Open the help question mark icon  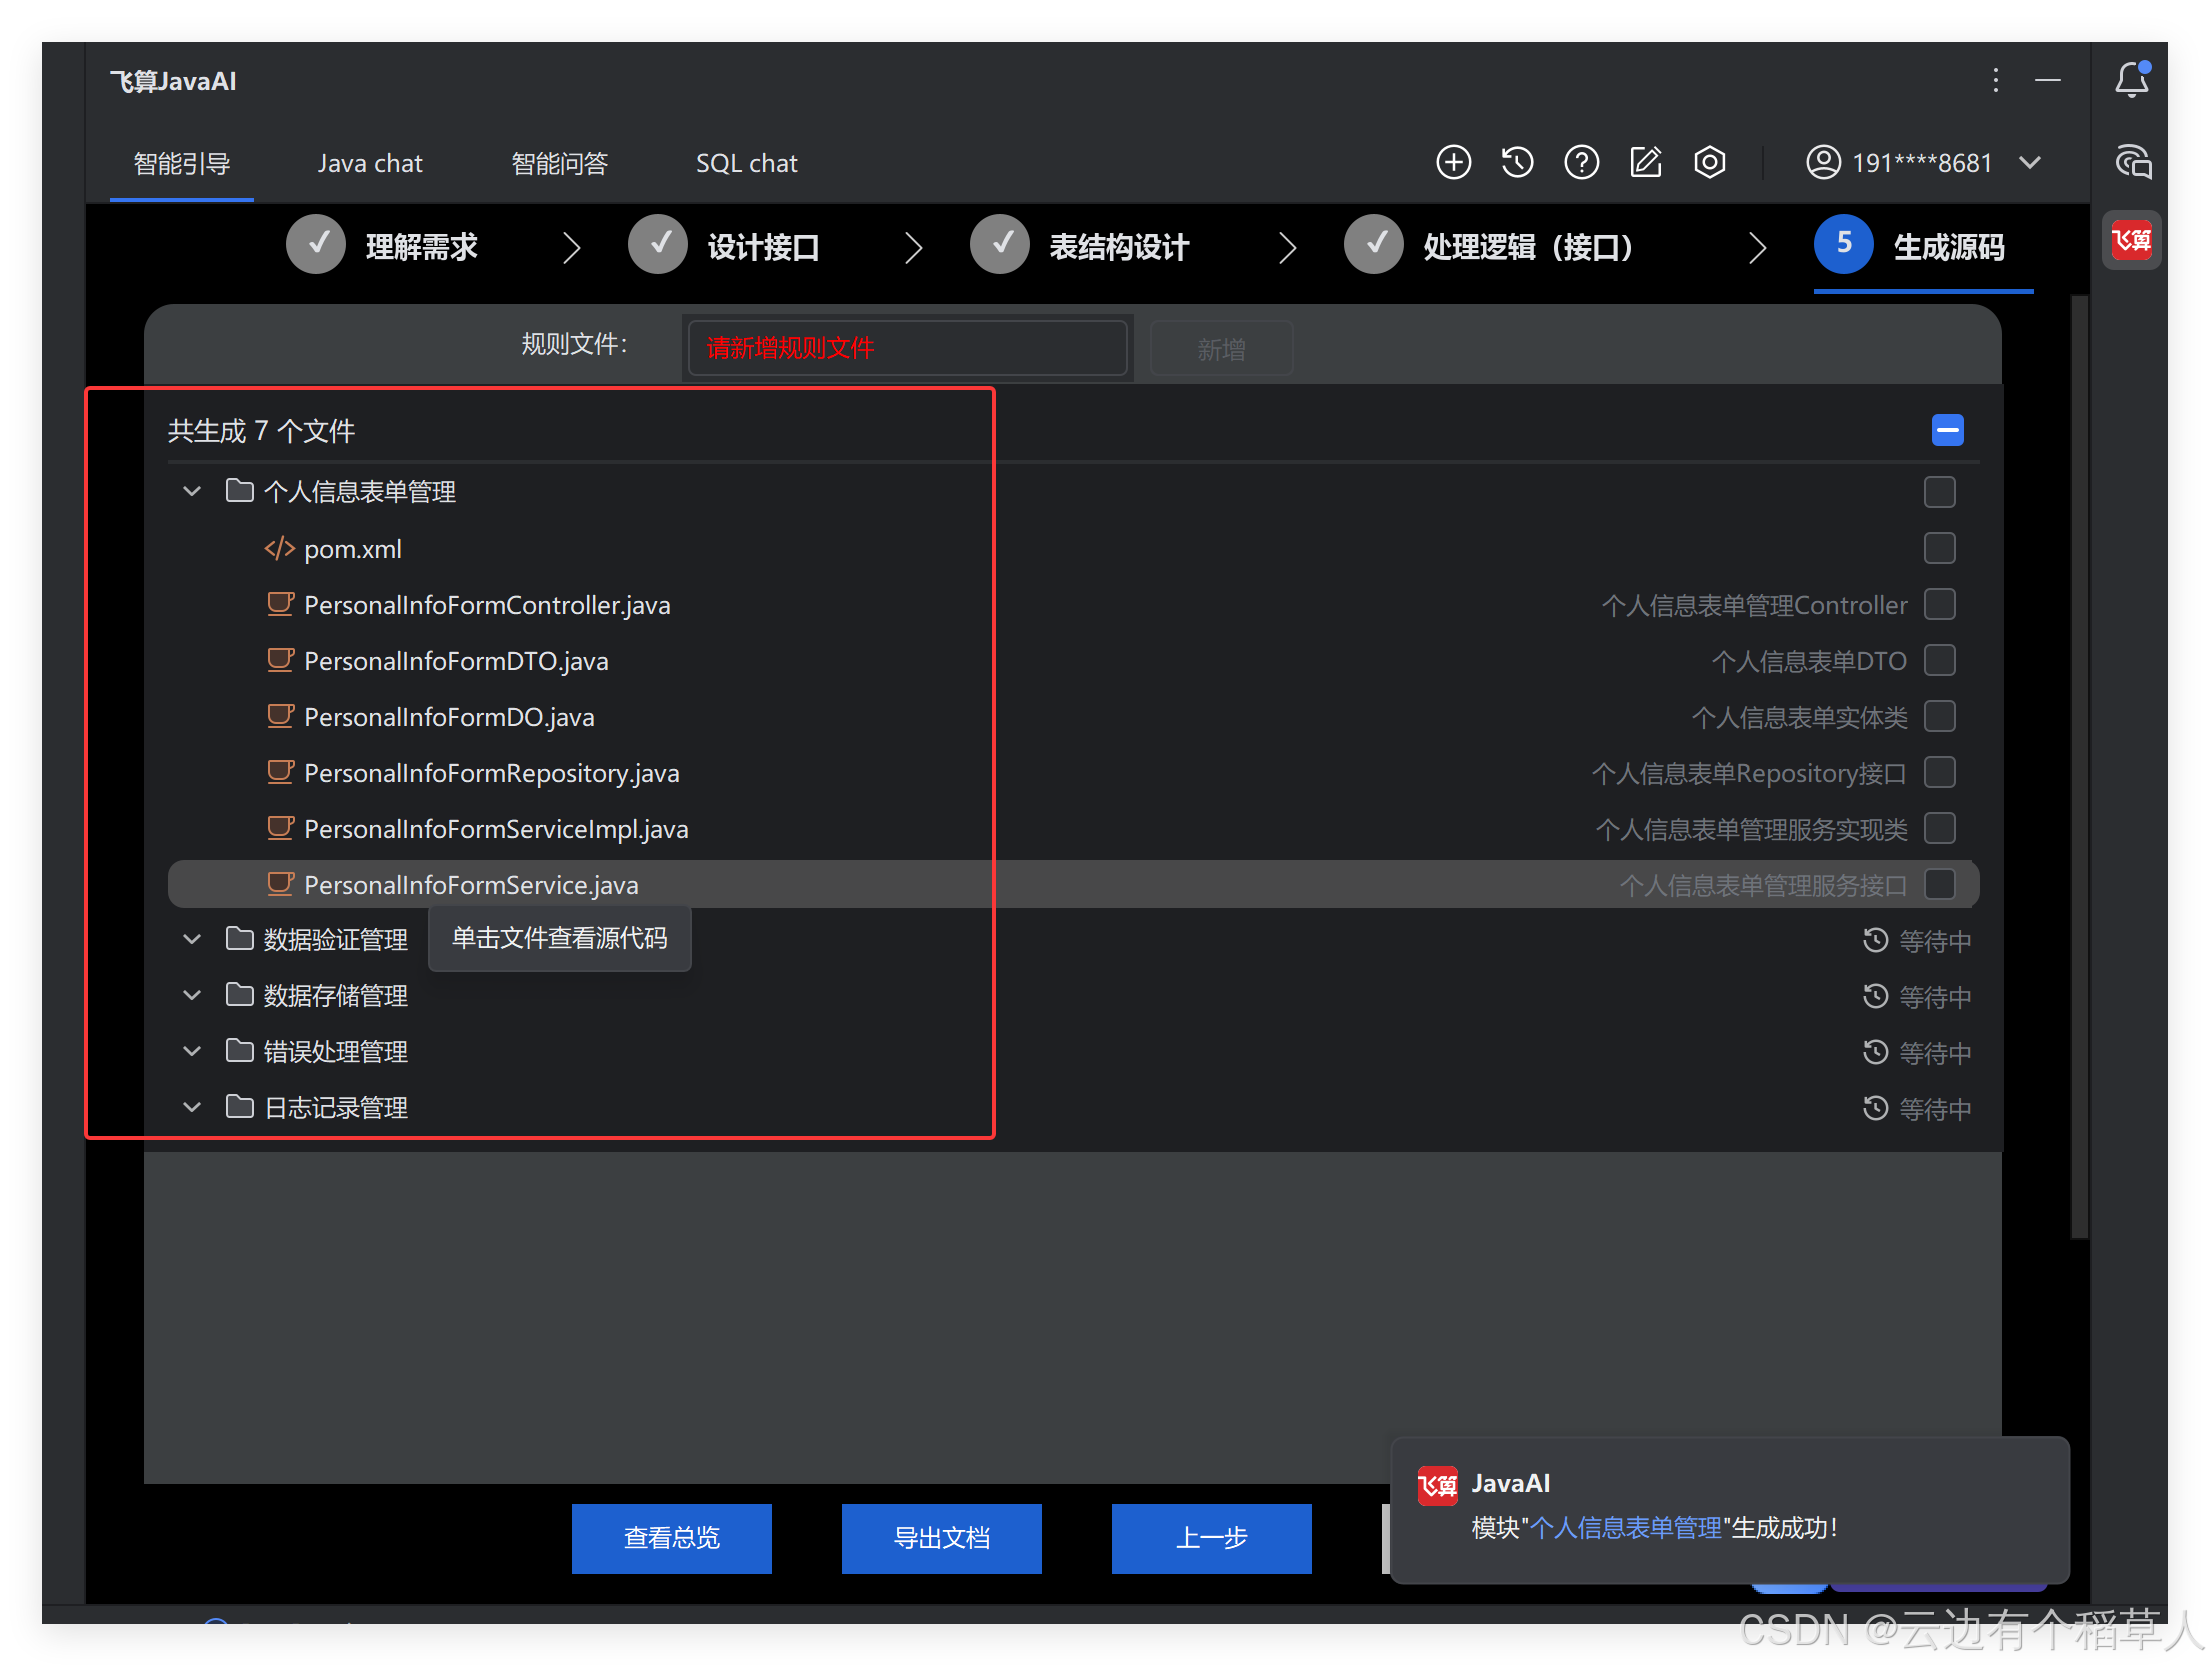pyautogui.click(x=1581, y=162)
